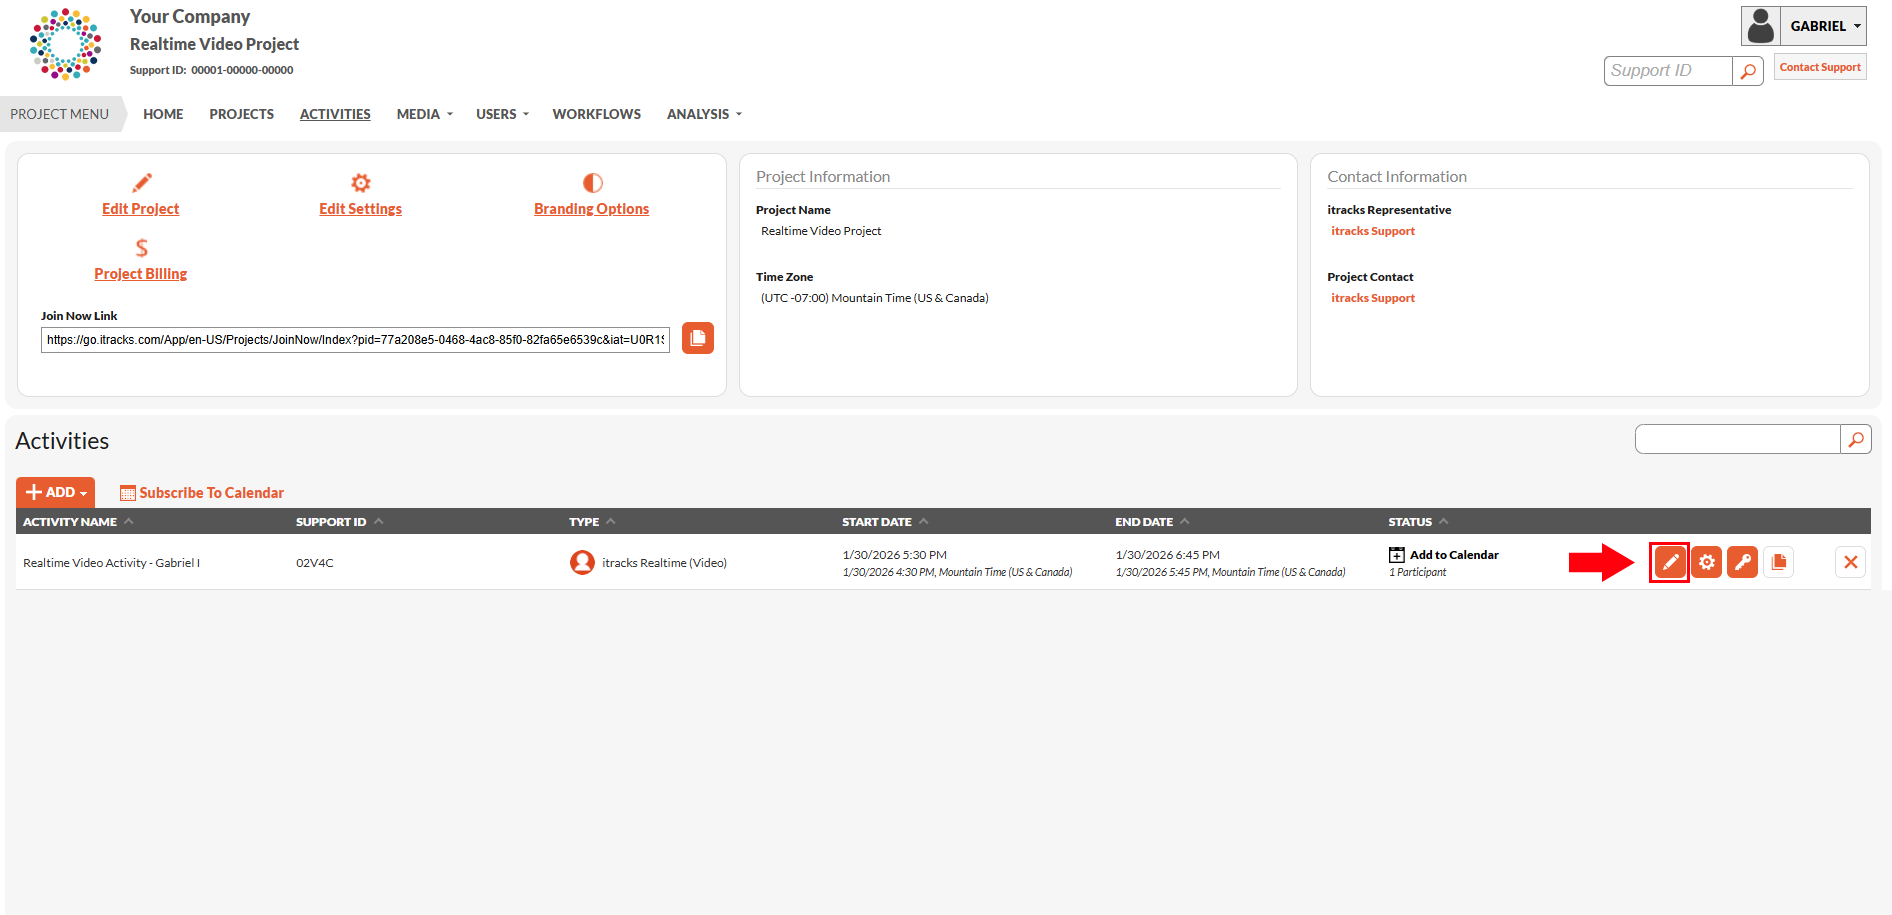
Task: Open the GABRIEL user account dropdown
Action: [1804, 26]
